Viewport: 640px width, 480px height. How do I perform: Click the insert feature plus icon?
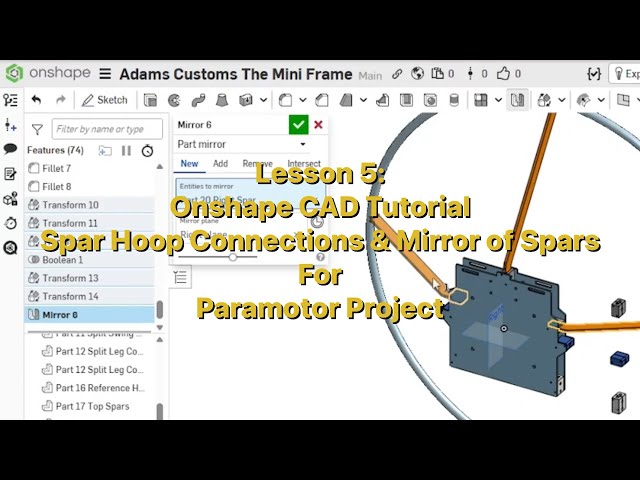(x=11, y=125)
